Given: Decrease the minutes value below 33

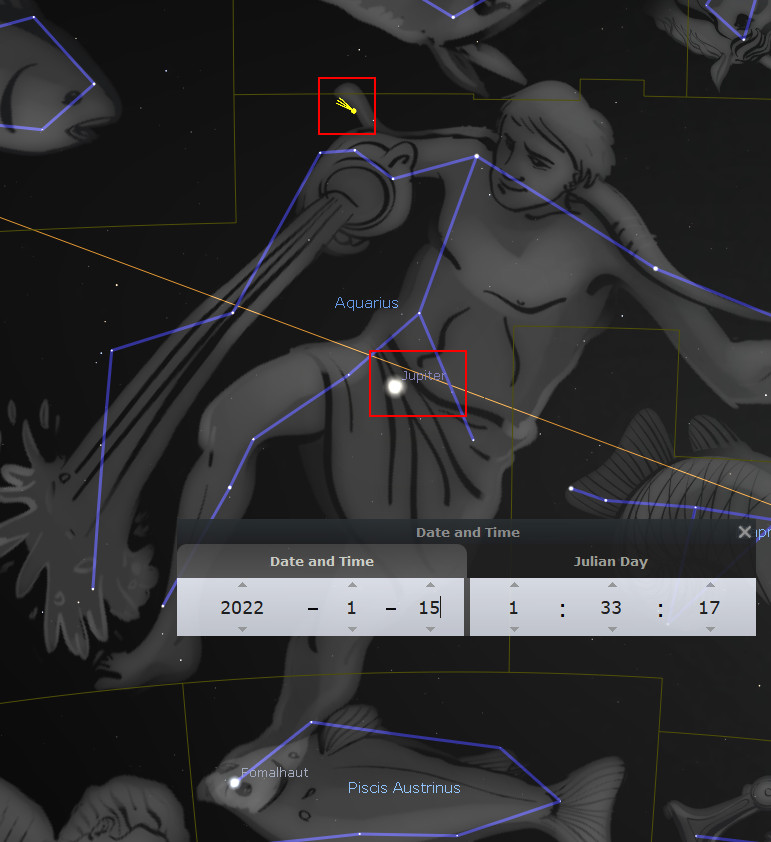Looking at the screenshot, I should point(612,629).
